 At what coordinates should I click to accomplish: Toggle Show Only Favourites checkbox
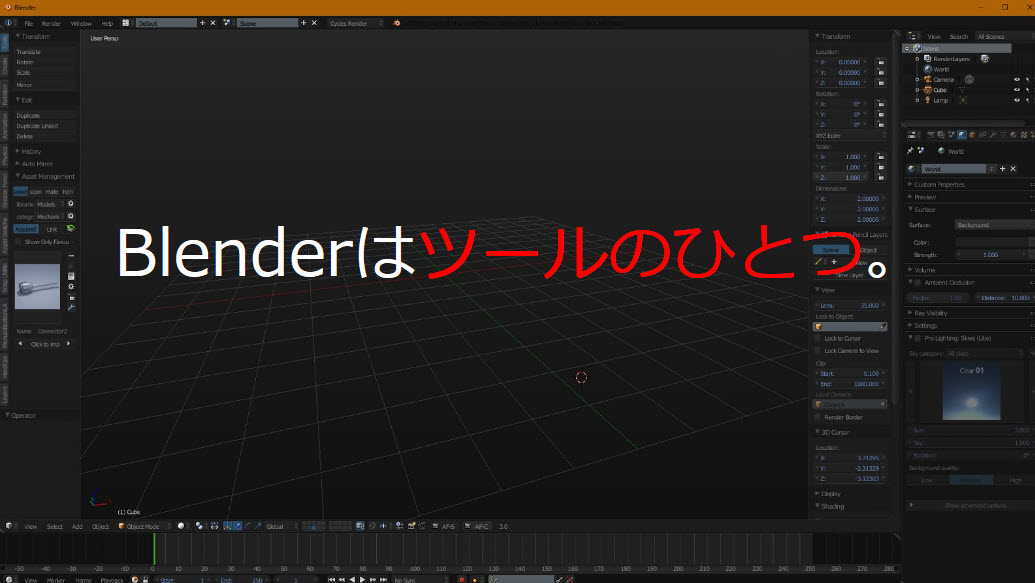18,242
